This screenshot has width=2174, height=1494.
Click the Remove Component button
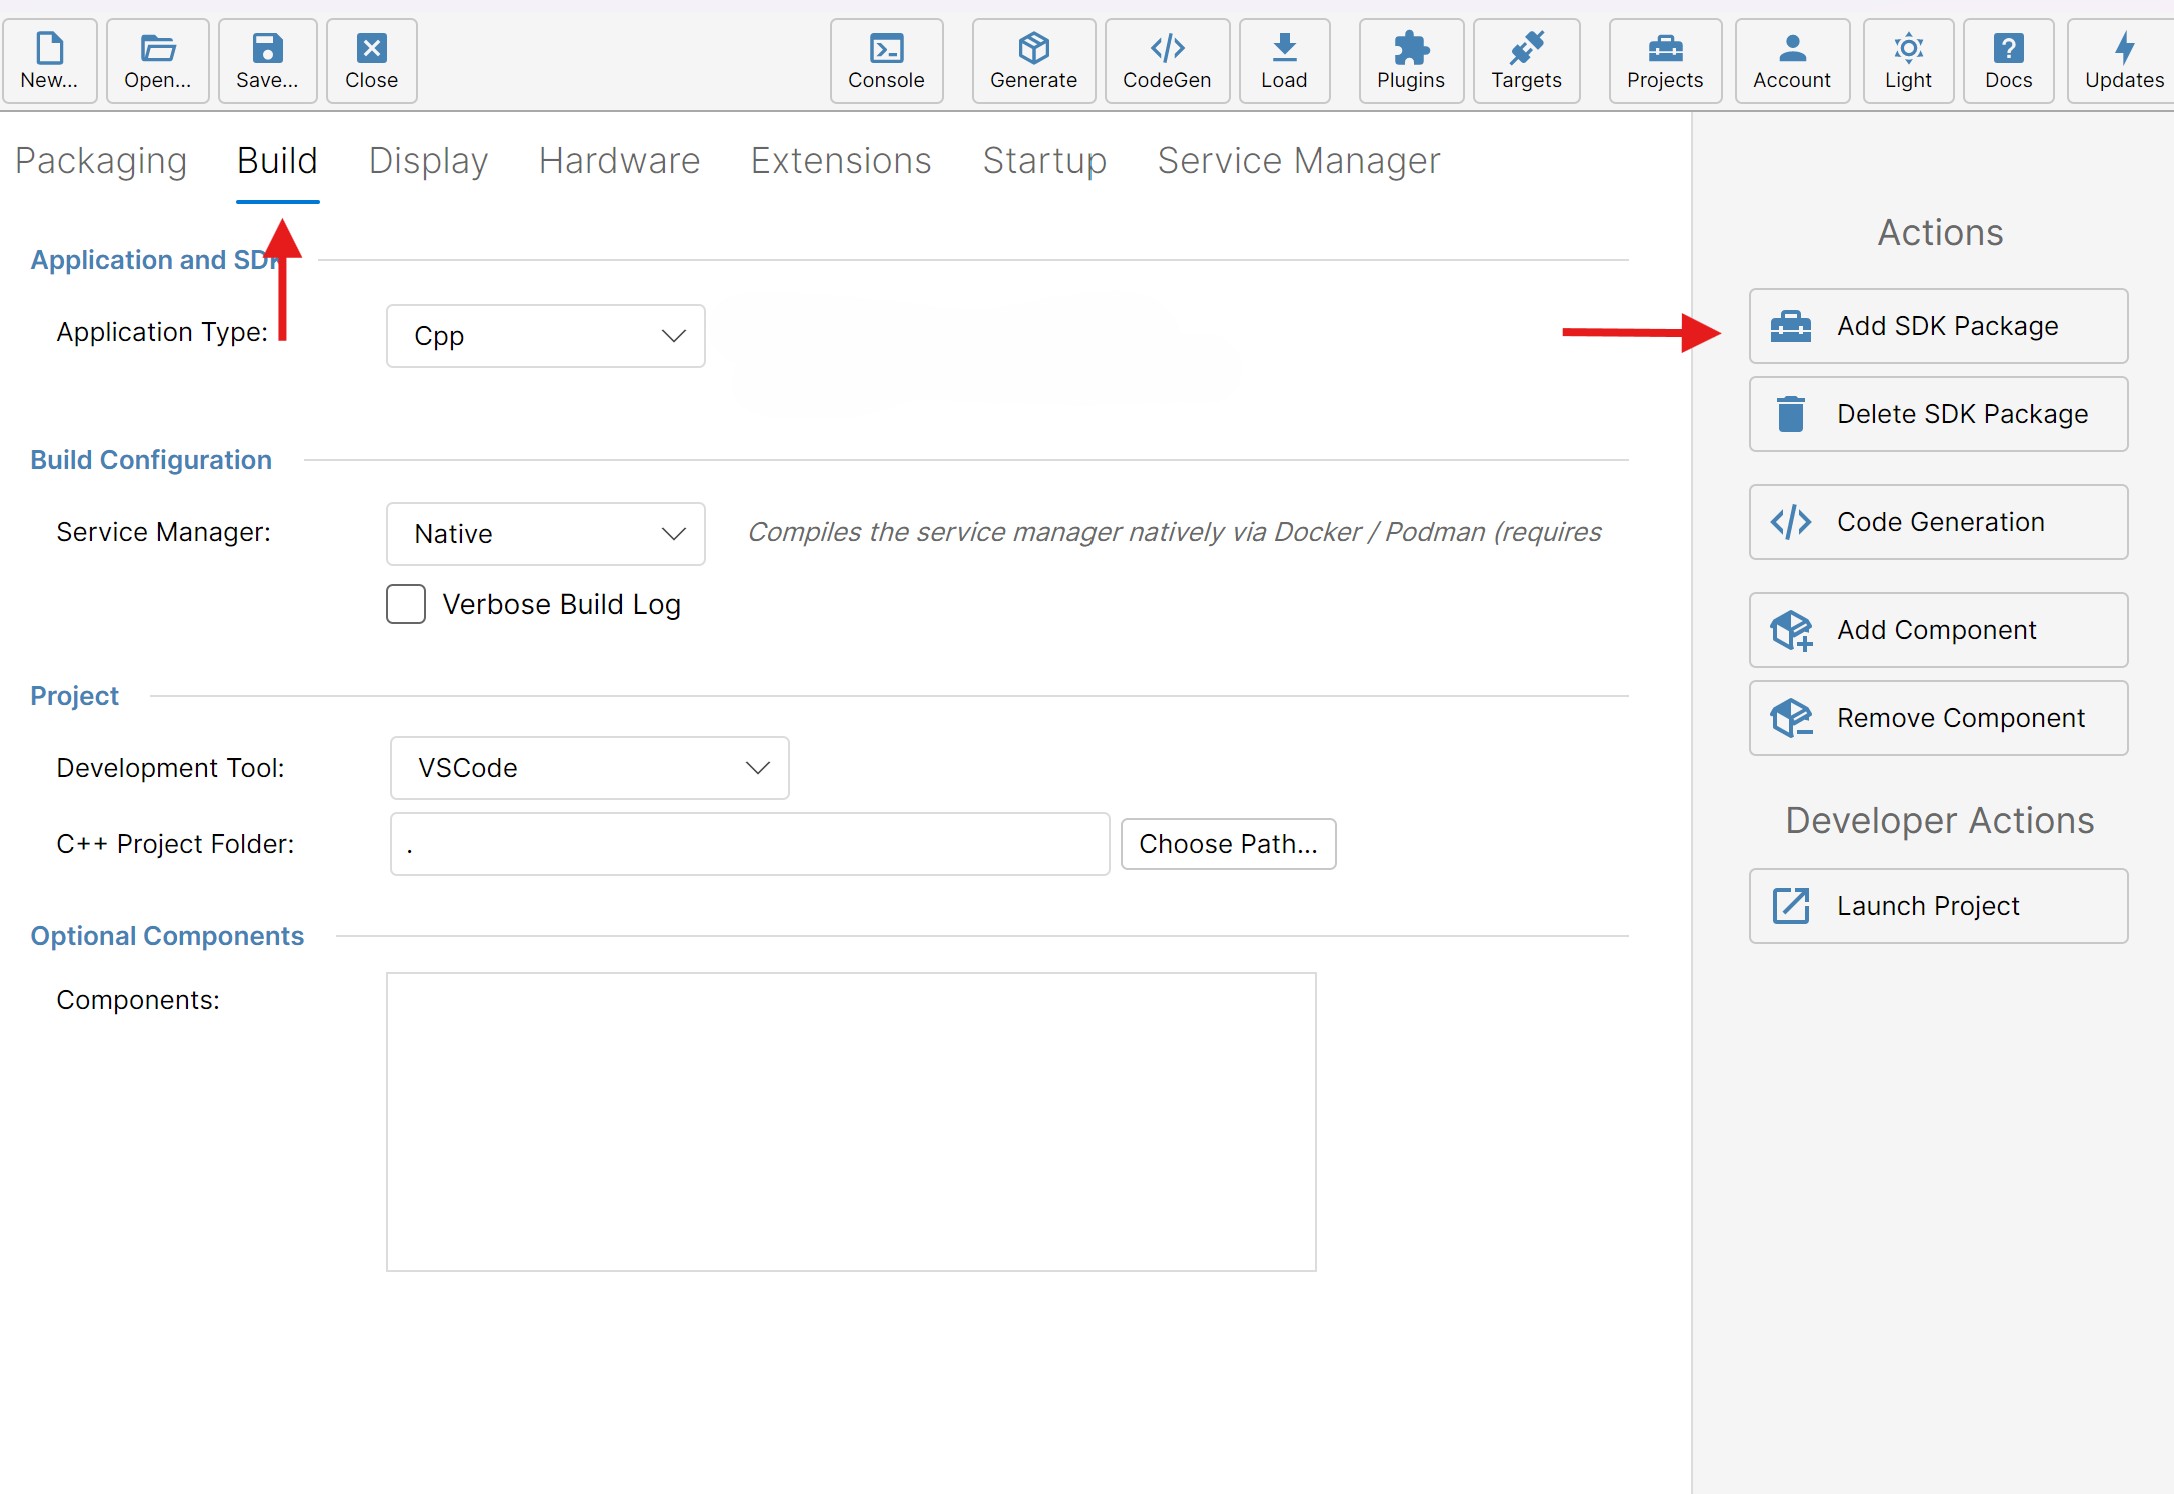[x=1938, y=718]
